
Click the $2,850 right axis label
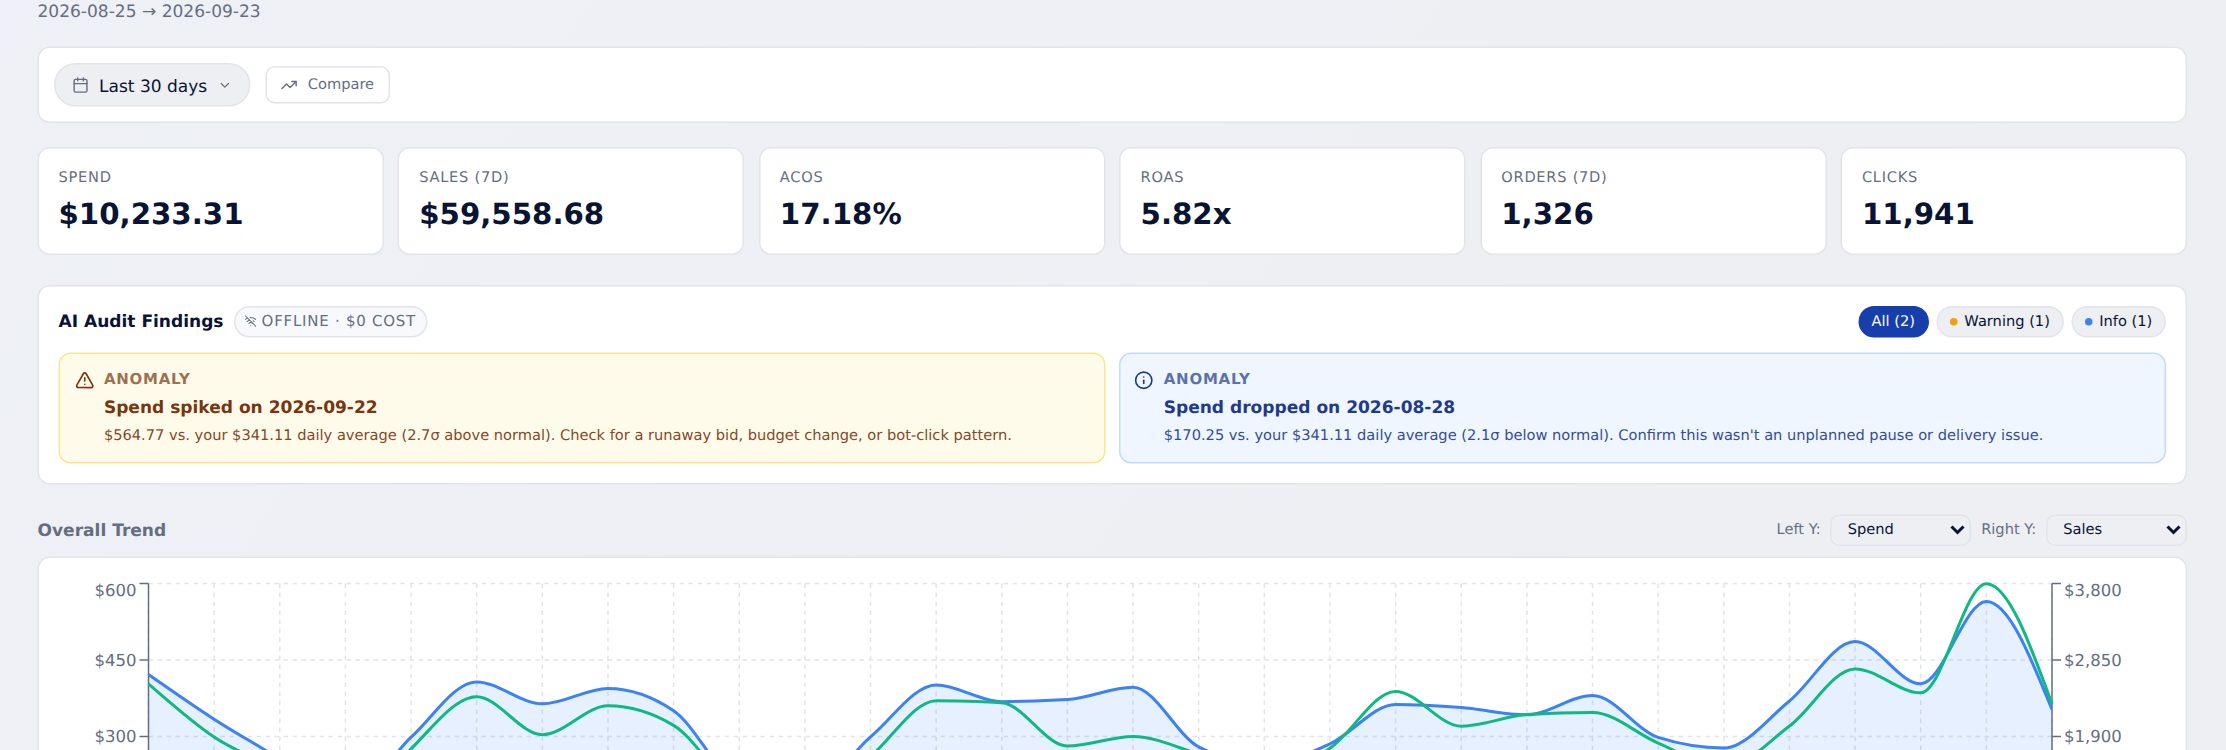tap(2093, 660)
